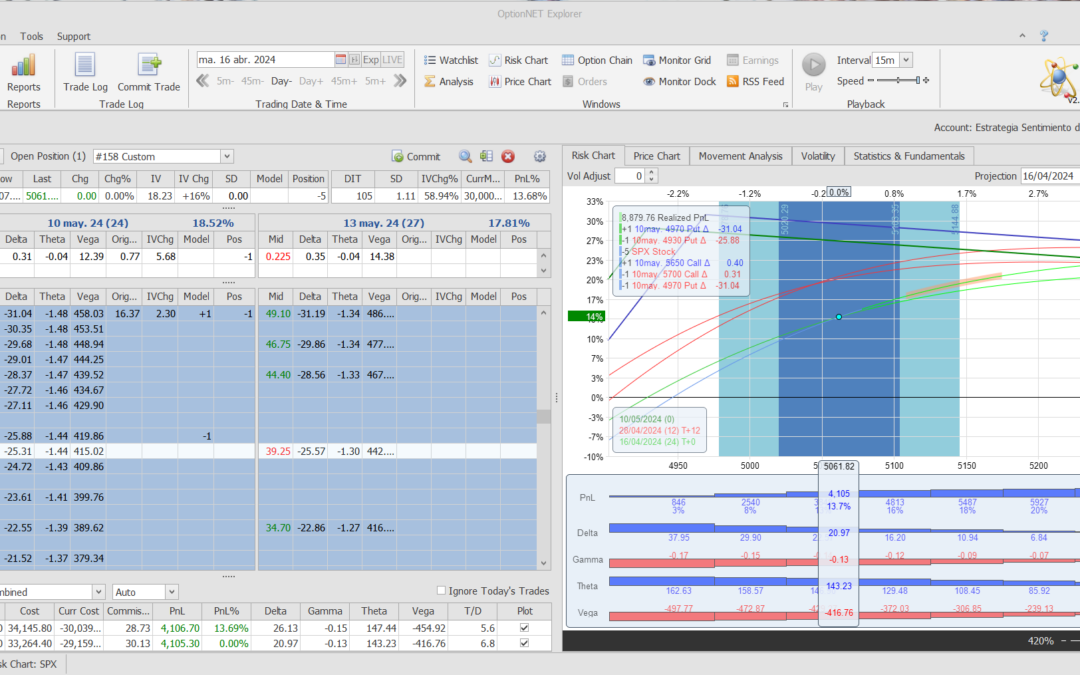1080x675 pixels.
Task: Click the position settings gear icon
Action: (540, 157)
